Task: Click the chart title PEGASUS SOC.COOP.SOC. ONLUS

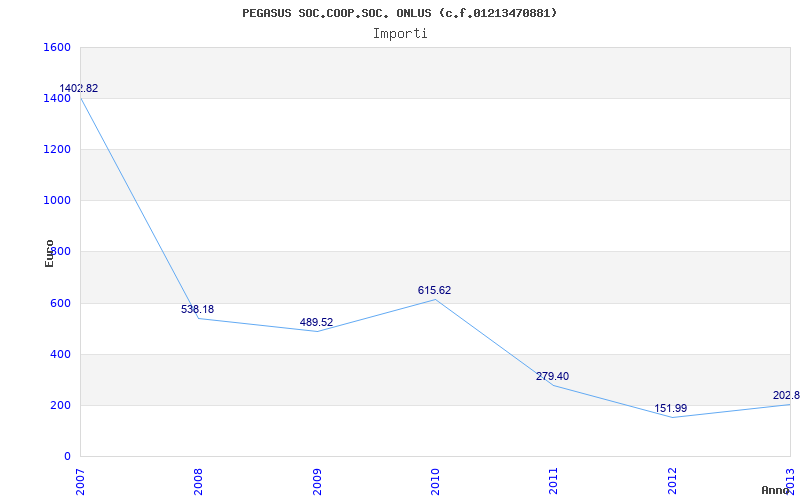Action: click(400, 13)
